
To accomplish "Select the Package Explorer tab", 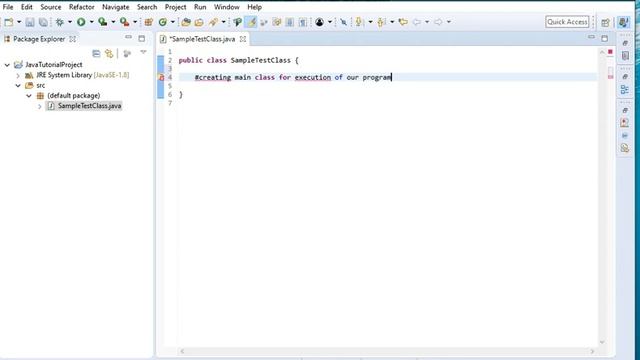I will (x=39, y=39).
